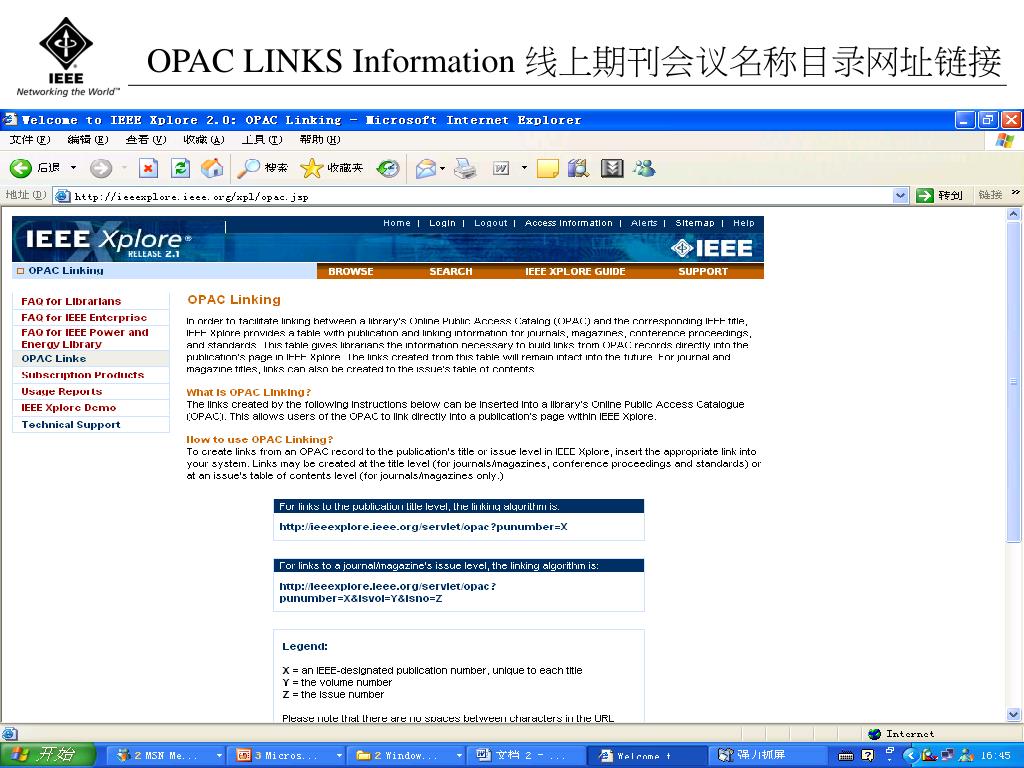1024x768 pixels.
Task: Open the 编辑(E) menu
Action: (88, 139)
